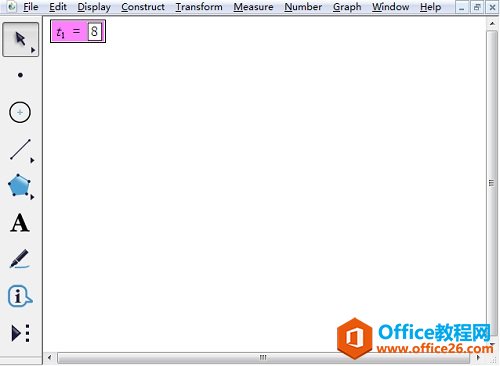Select the Text tool labeled A
Screen dimensions: 500x366
[x=20, y=223]
